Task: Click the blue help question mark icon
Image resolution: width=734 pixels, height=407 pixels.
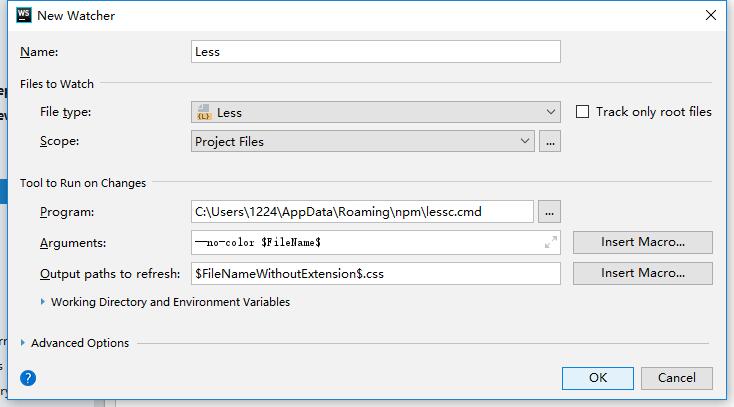Action: 28,377
